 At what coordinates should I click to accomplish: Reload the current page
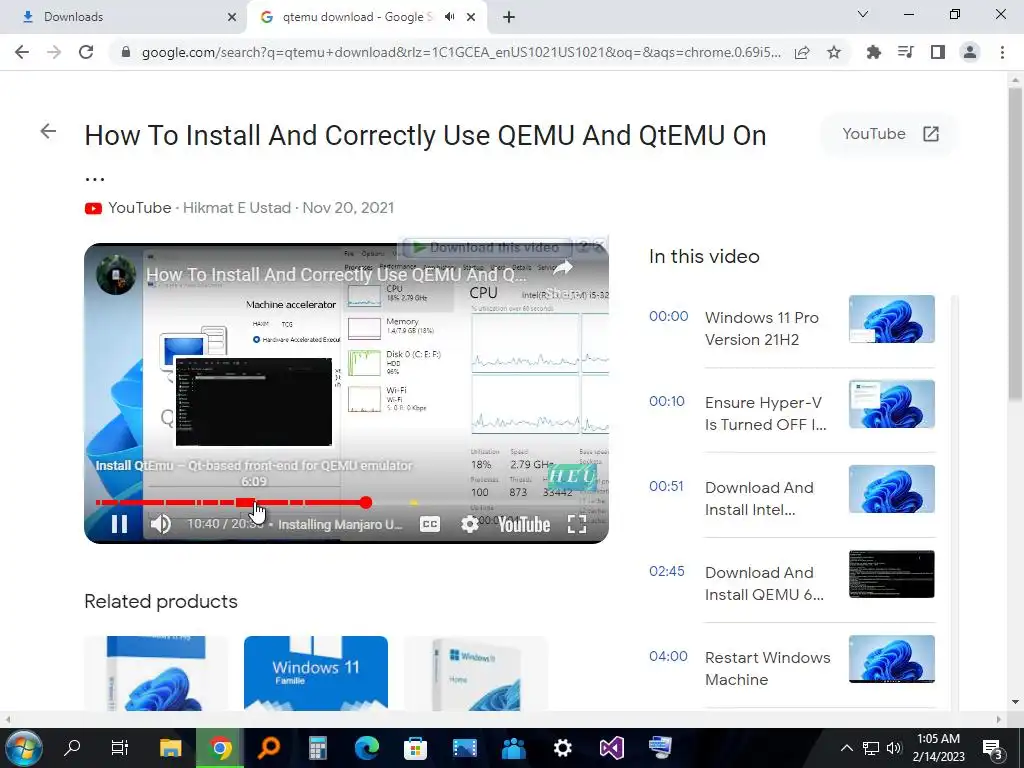[86, 52]
